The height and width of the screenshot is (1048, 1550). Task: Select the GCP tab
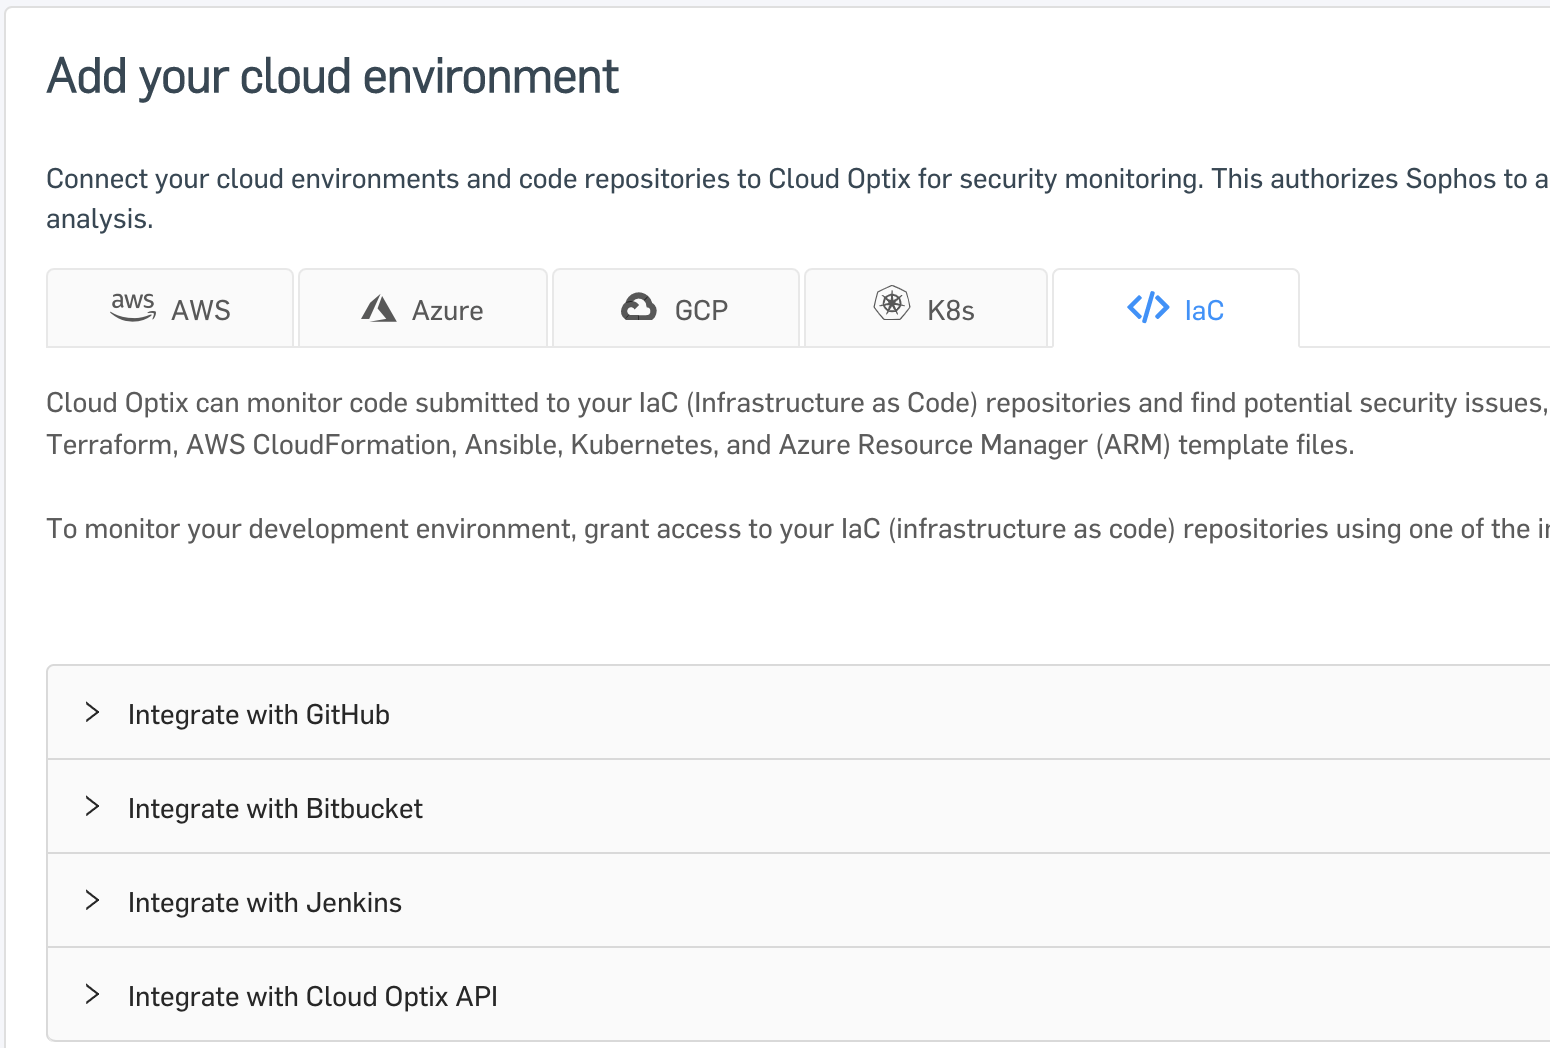pyautogui.click(x=676, y=308)
